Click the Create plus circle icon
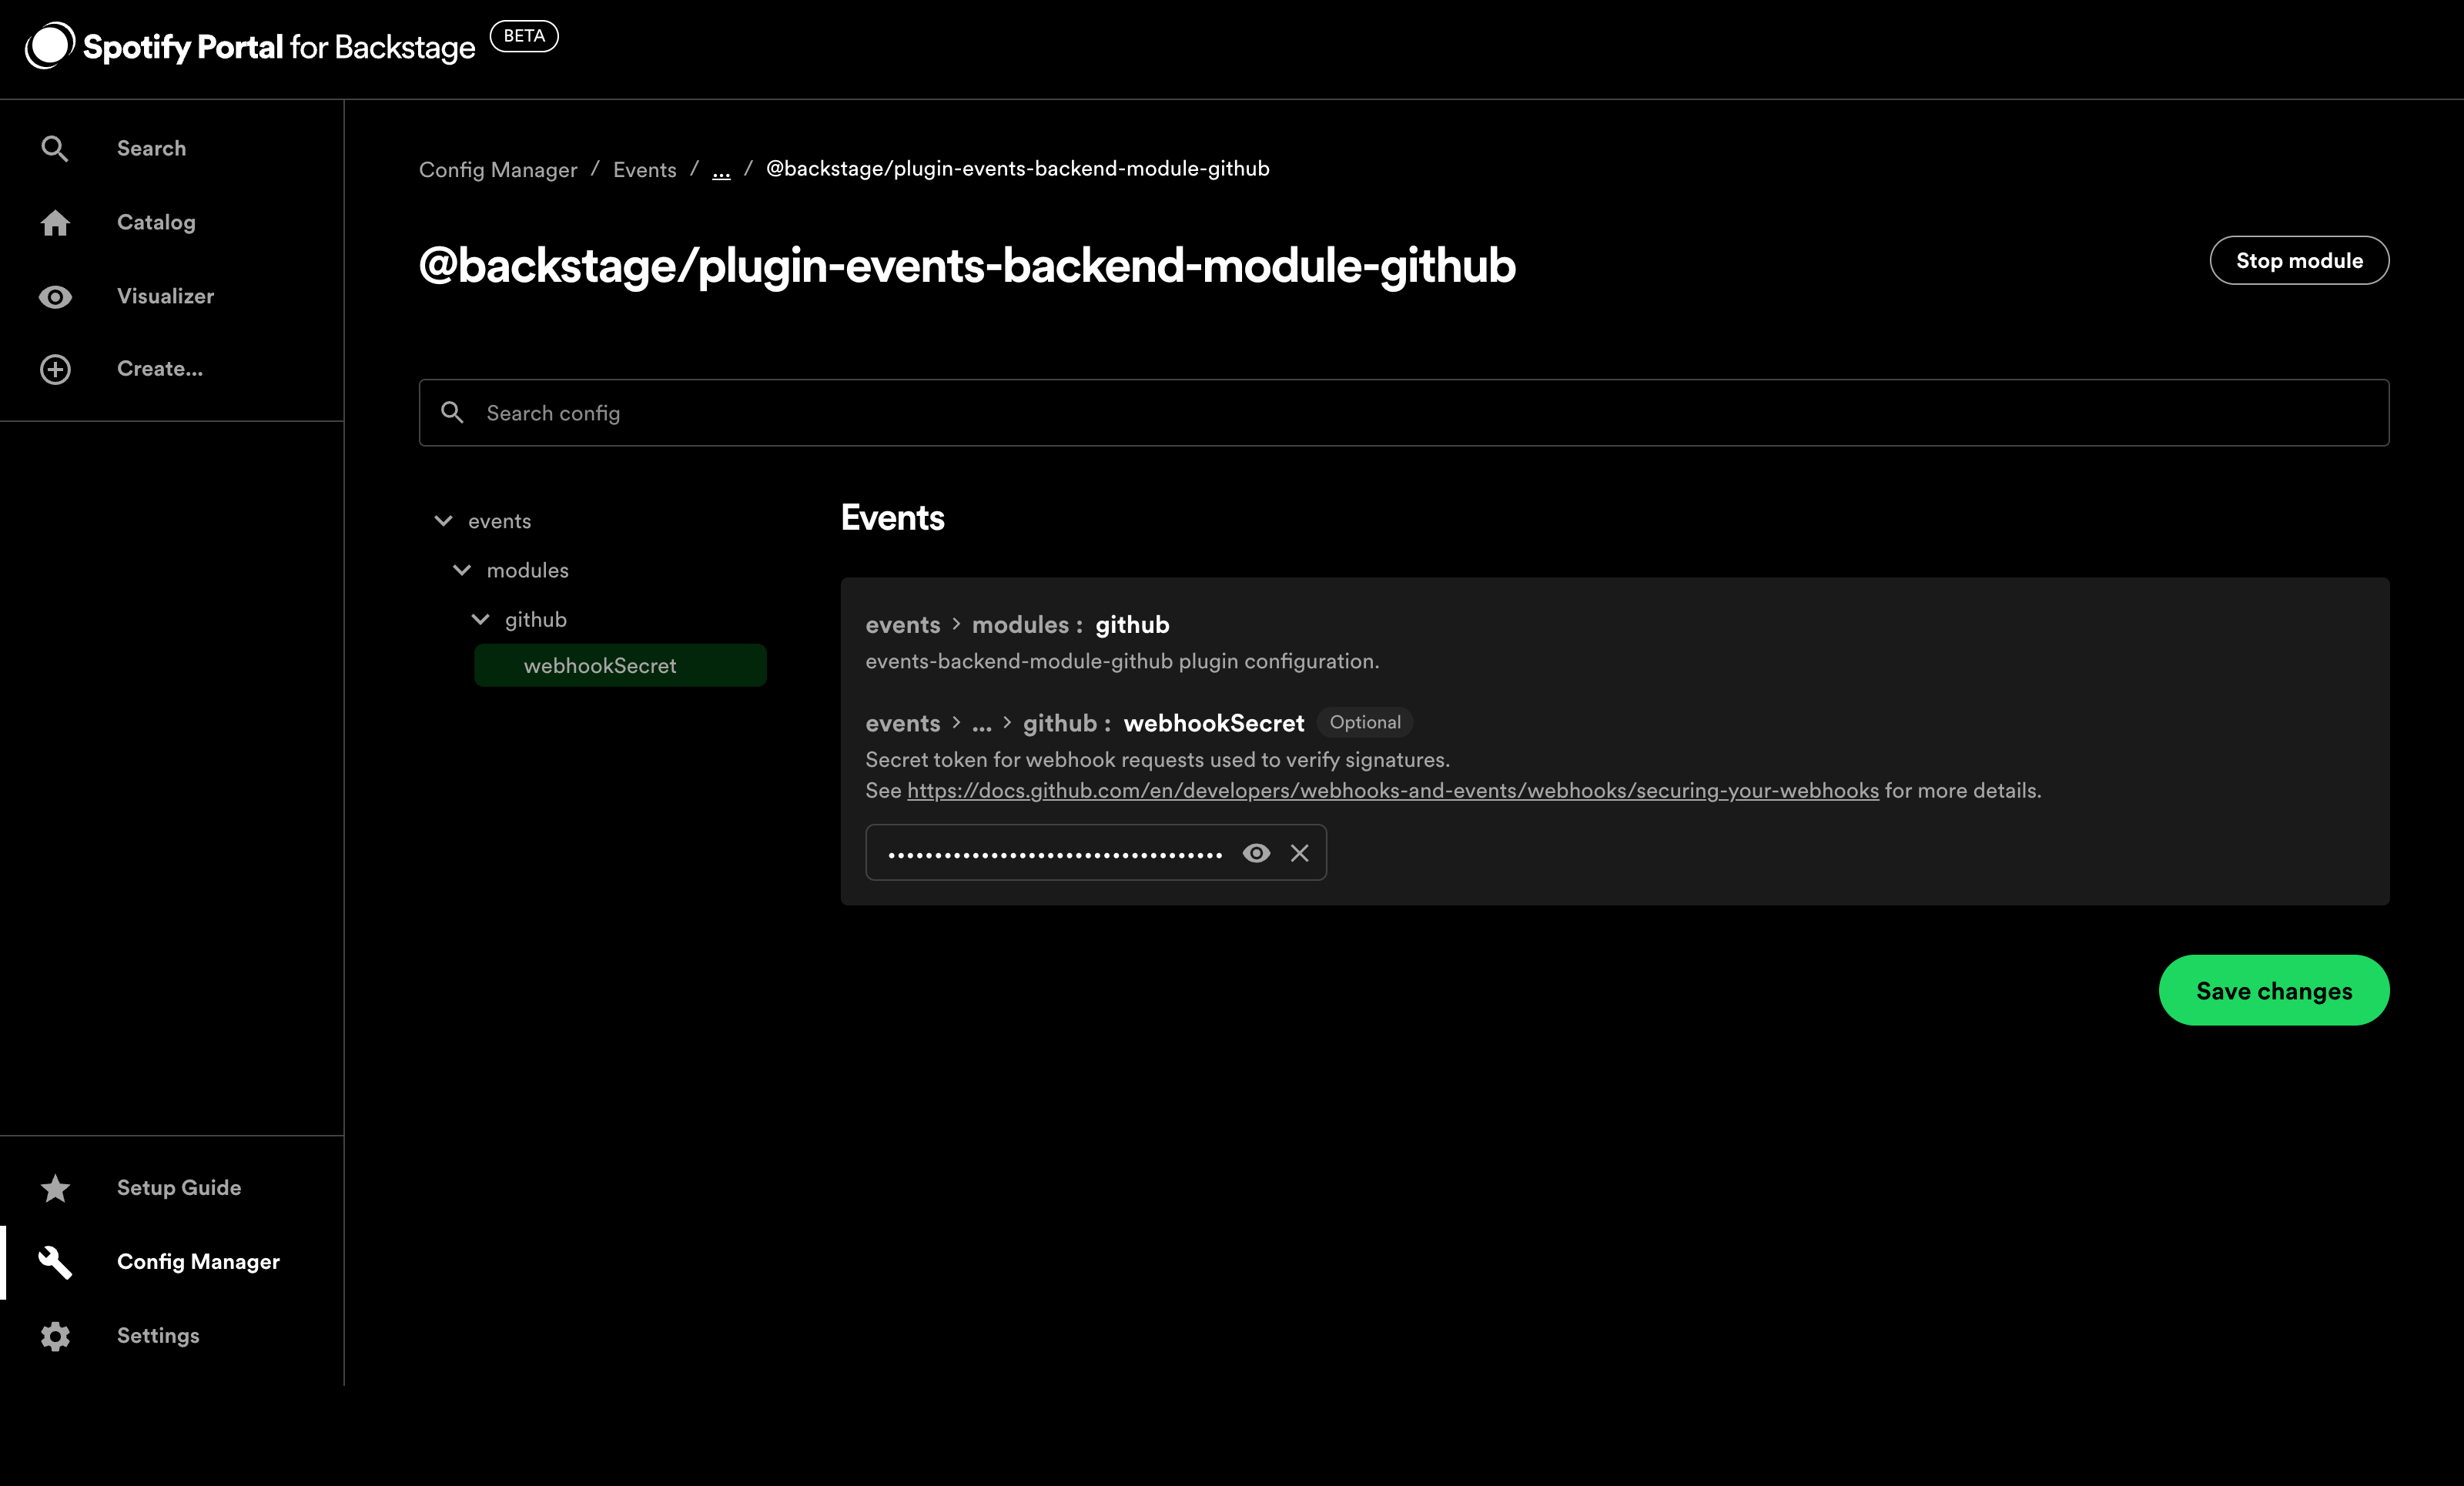This screenshot has height=1486, width=2464. click(55, 369)
